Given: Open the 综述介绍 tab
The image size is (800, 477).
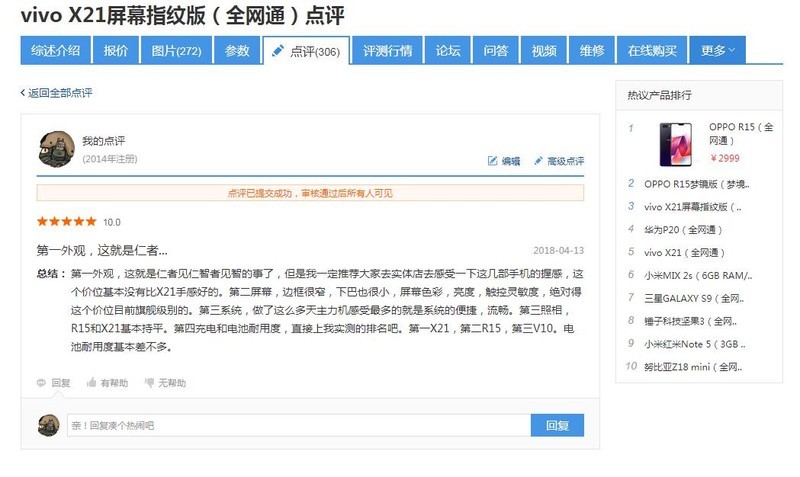Looking at the screenshot, I should click(x=56, y=51).
